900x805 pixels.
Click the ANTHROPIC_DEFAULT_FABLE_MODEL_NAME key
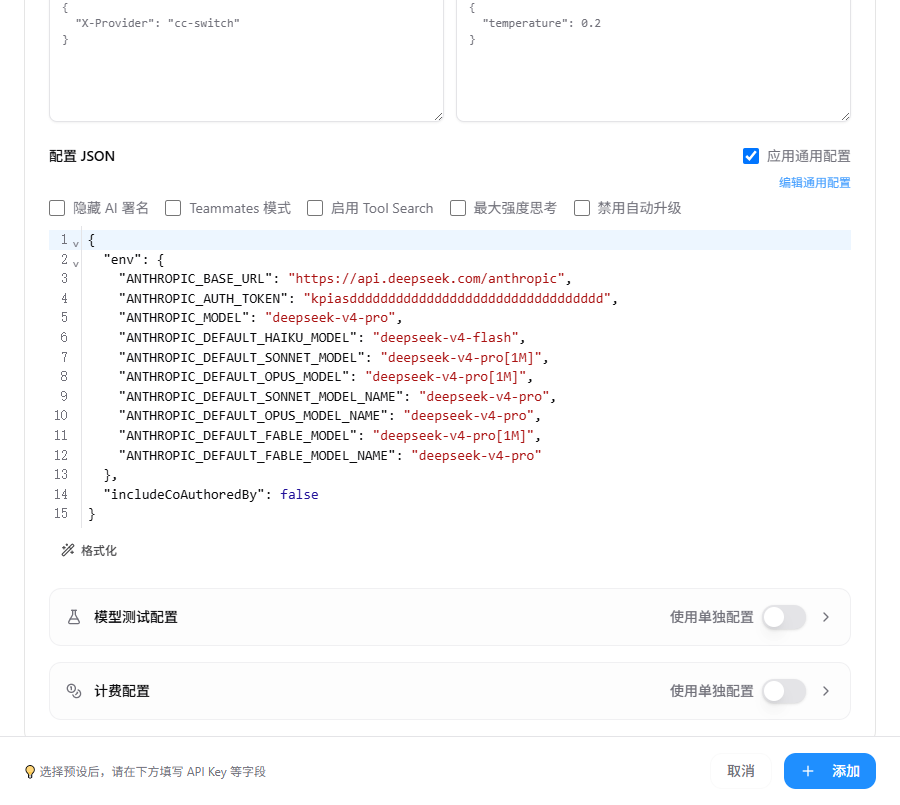pos(257,455)
